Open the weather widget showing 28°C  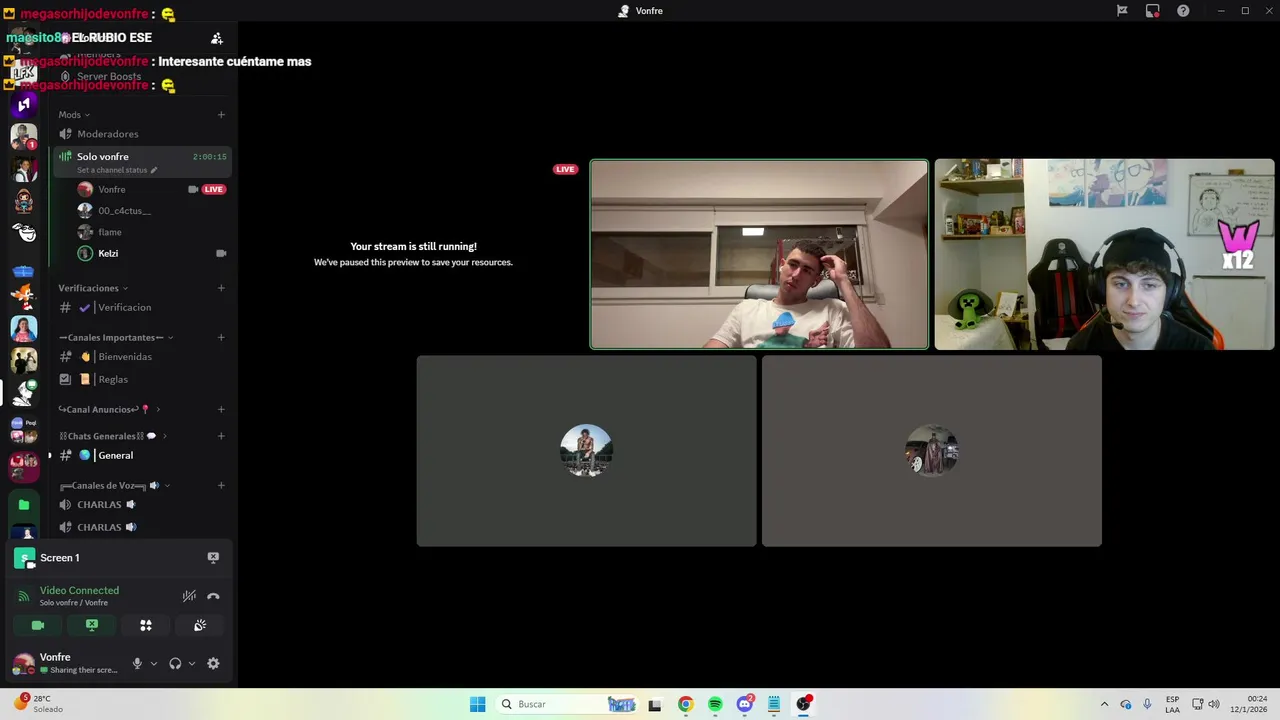click(40, 704)
